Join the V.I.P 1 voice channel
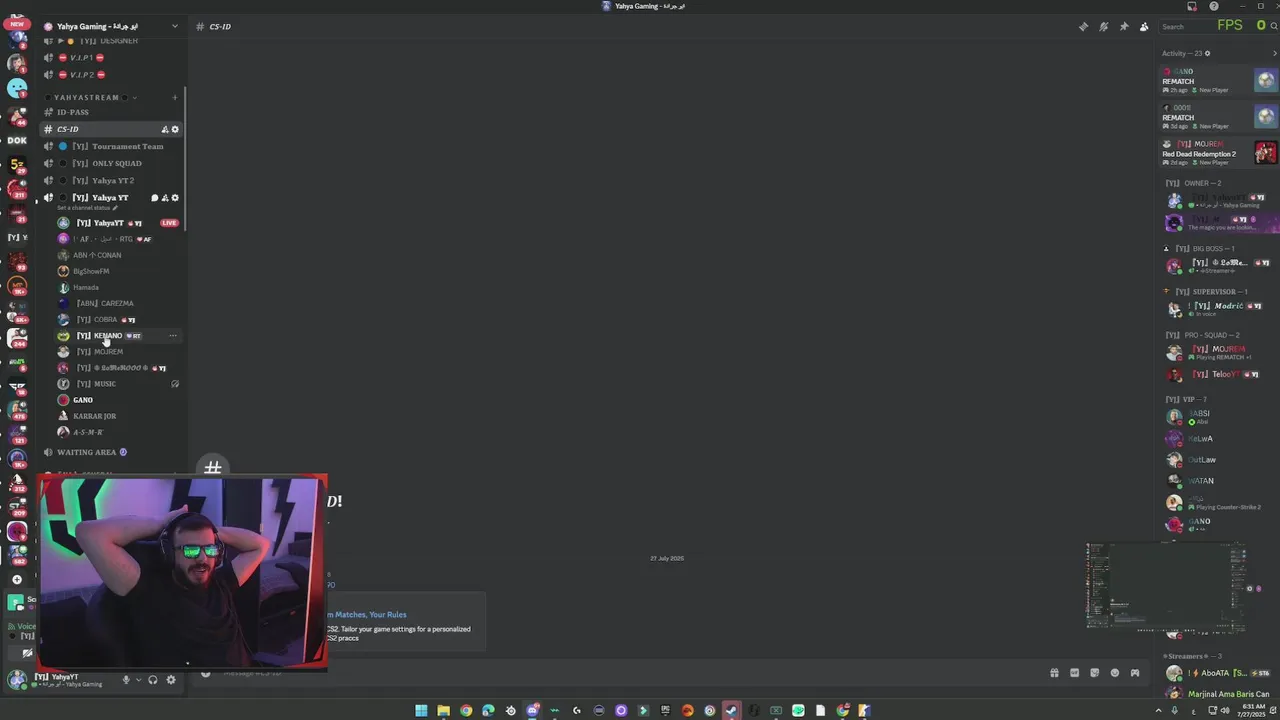 click(110, 57)
